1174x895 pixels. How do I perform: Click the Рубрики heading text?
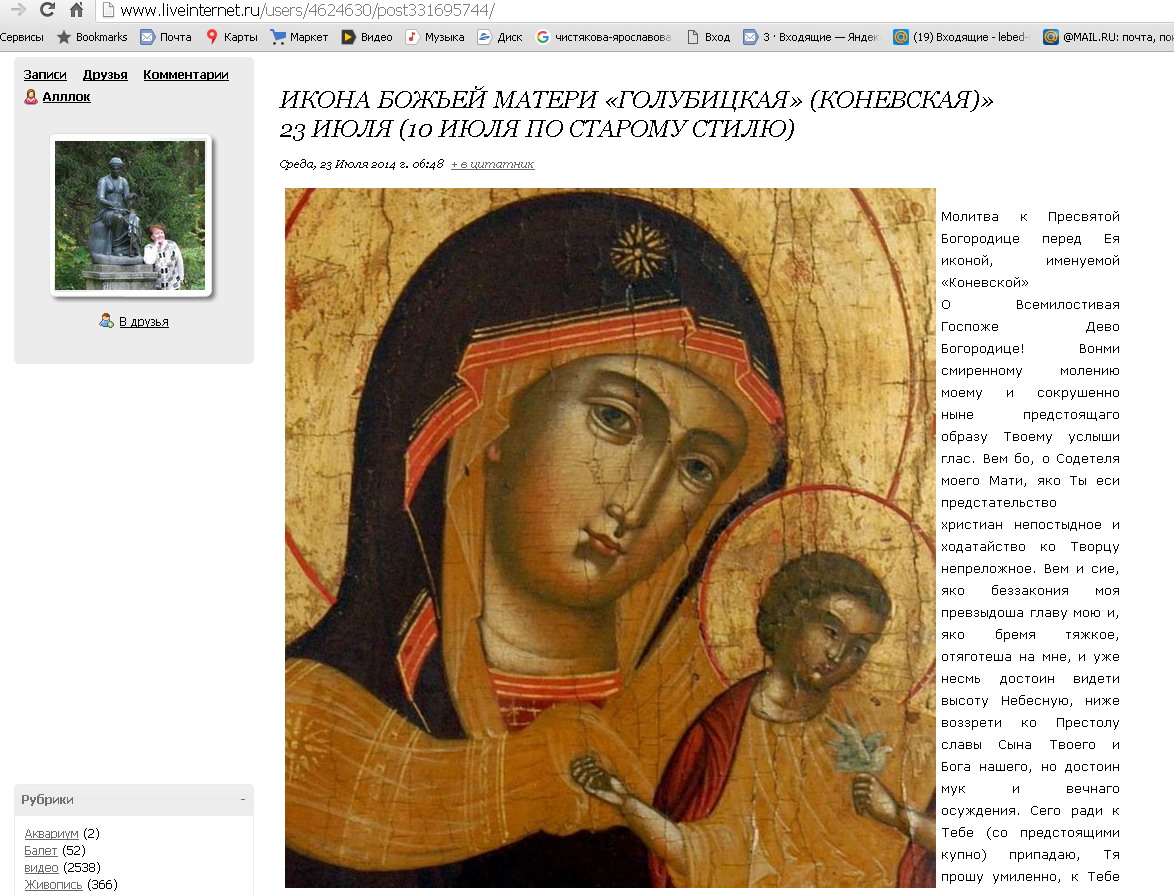click(47, 799)
